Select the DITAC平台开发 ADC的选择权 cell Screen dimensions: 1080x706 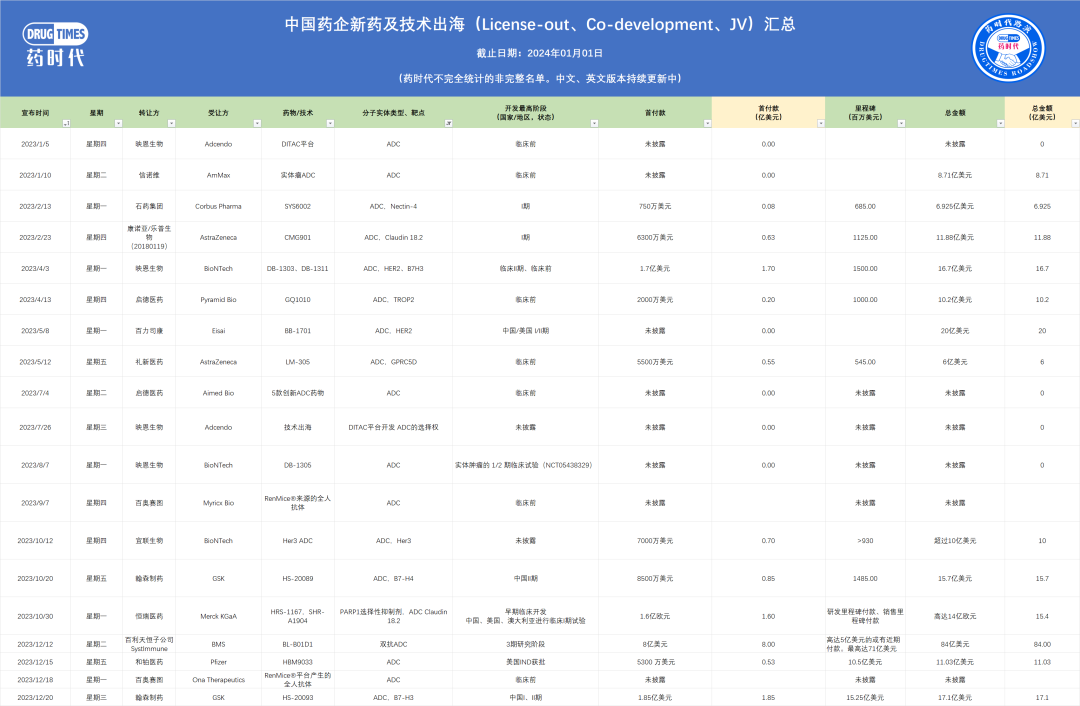tap(393, 427)
